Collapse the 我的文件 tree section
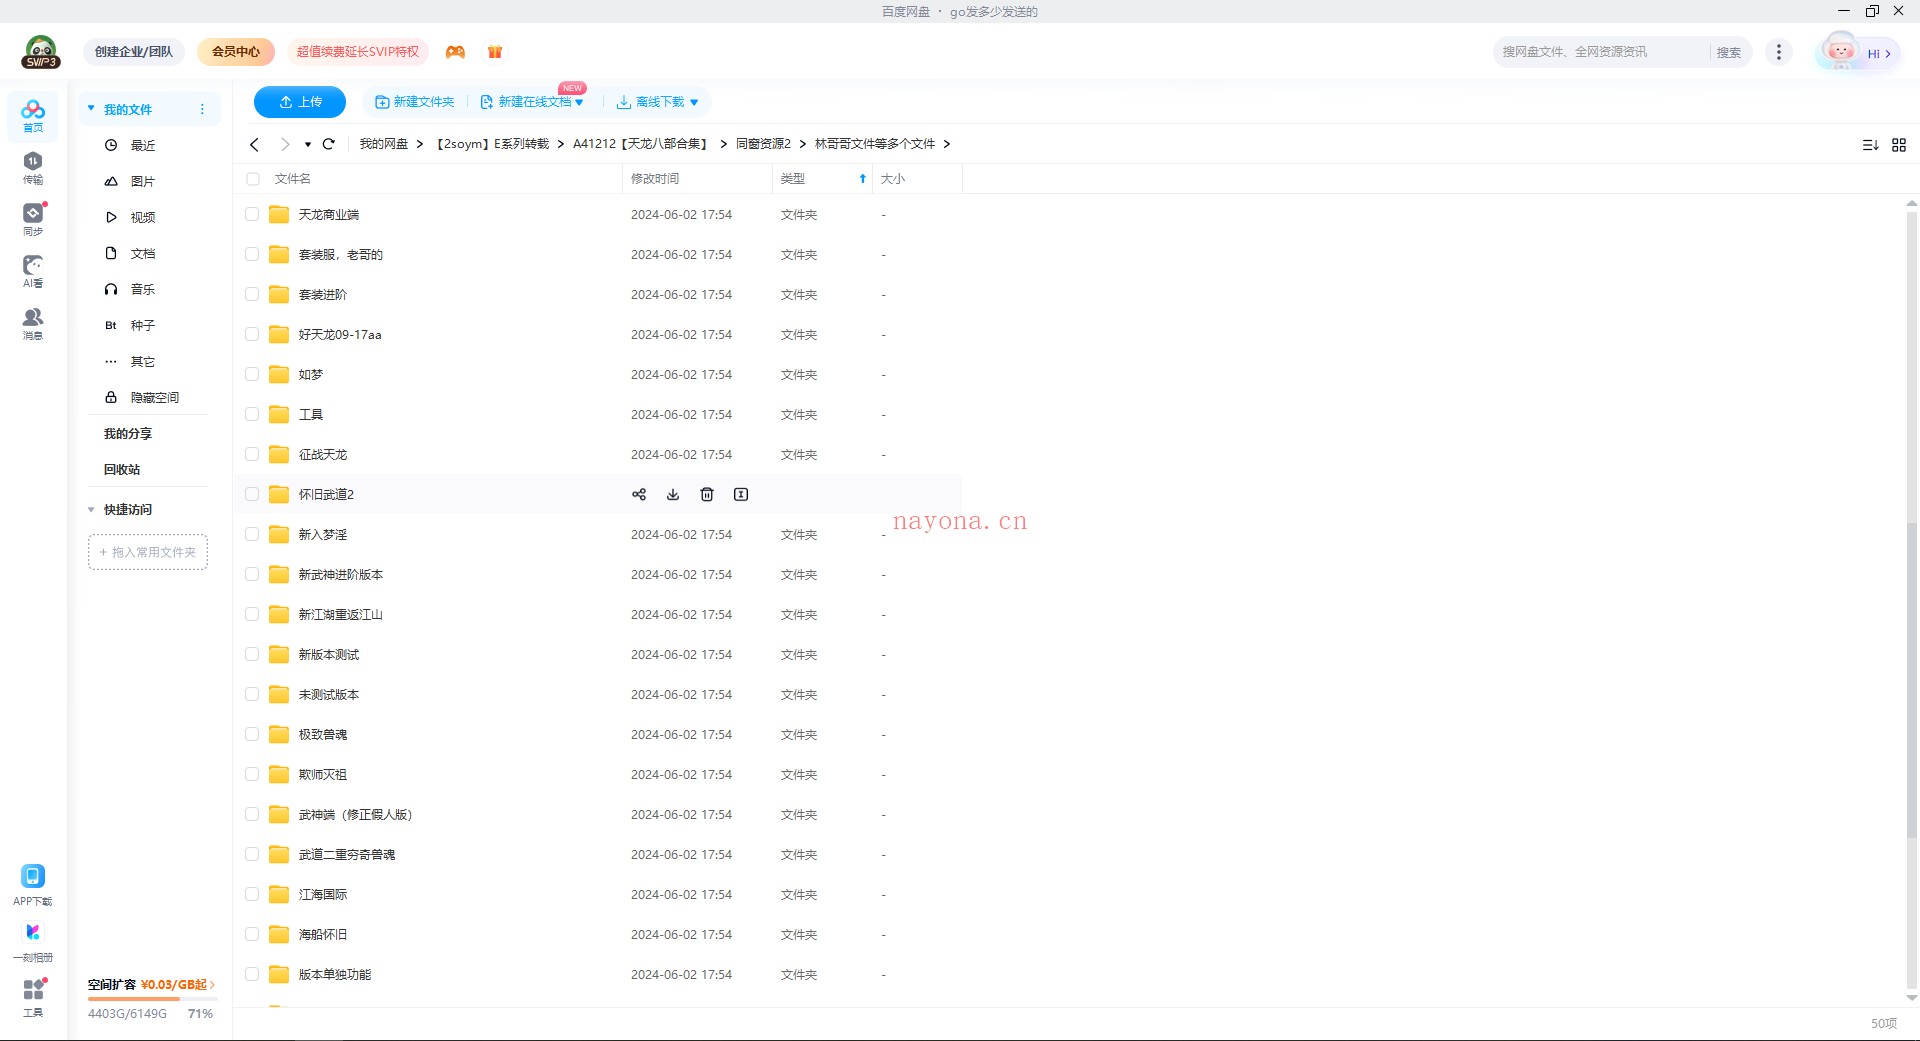The image size is (1920, 1041). 91,108
